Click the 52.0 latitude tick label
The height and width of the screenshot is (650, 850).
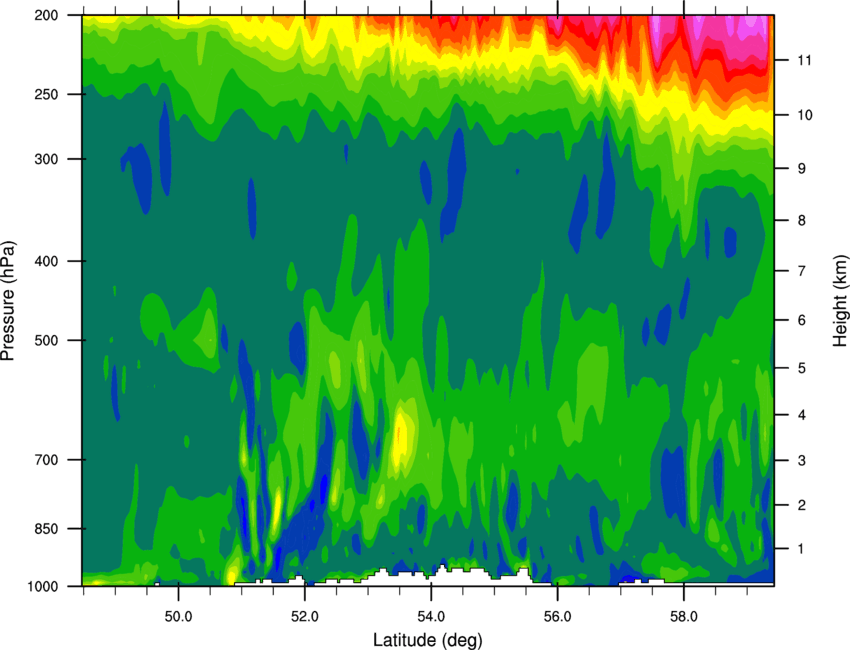coord(305,617)
